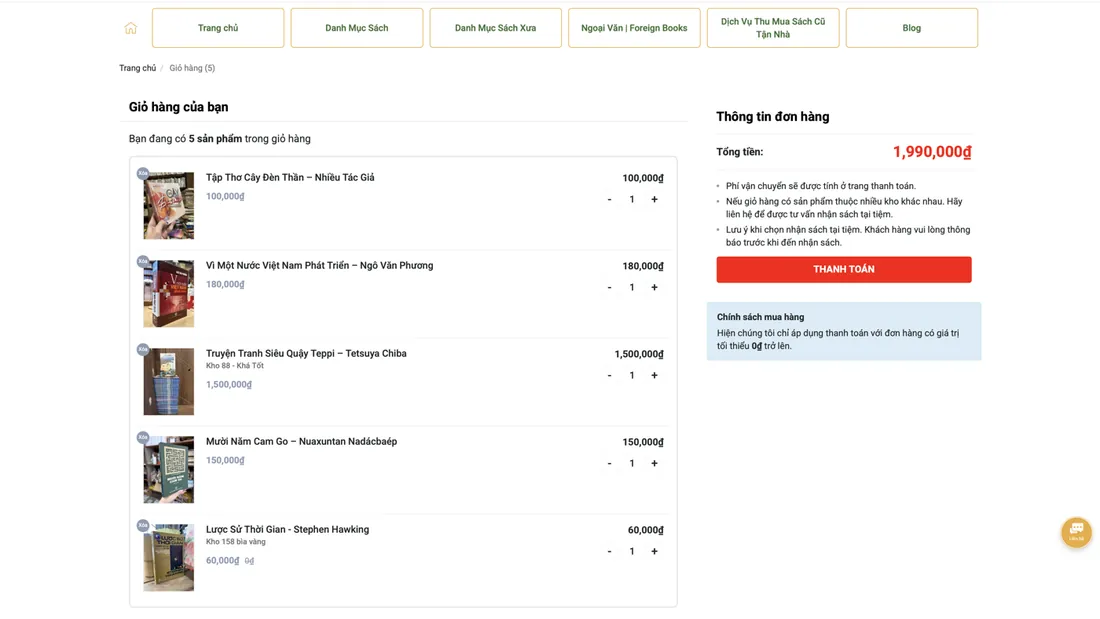Viewport: 1100px width, 619px height.
Task: Click quantity field of Truyện Tranh Siêu Quậy Teppi
Action: 631,375
